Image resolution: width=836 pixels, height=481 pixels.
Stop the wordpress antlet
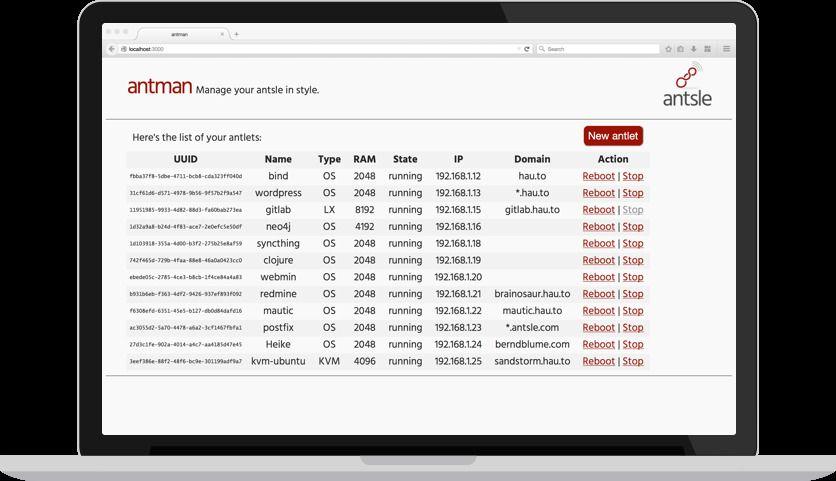pos(633,193)
